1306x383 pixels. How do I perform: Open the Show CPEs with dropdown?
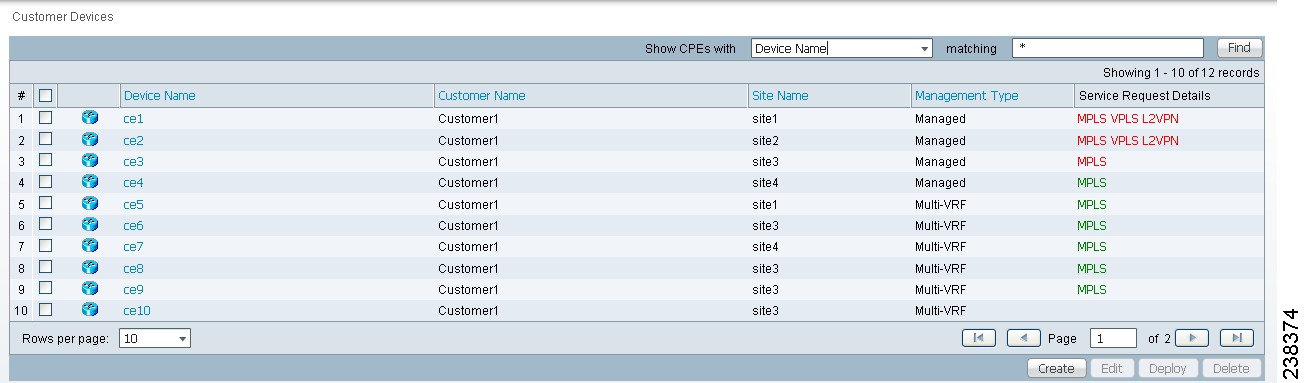point(842,48)
